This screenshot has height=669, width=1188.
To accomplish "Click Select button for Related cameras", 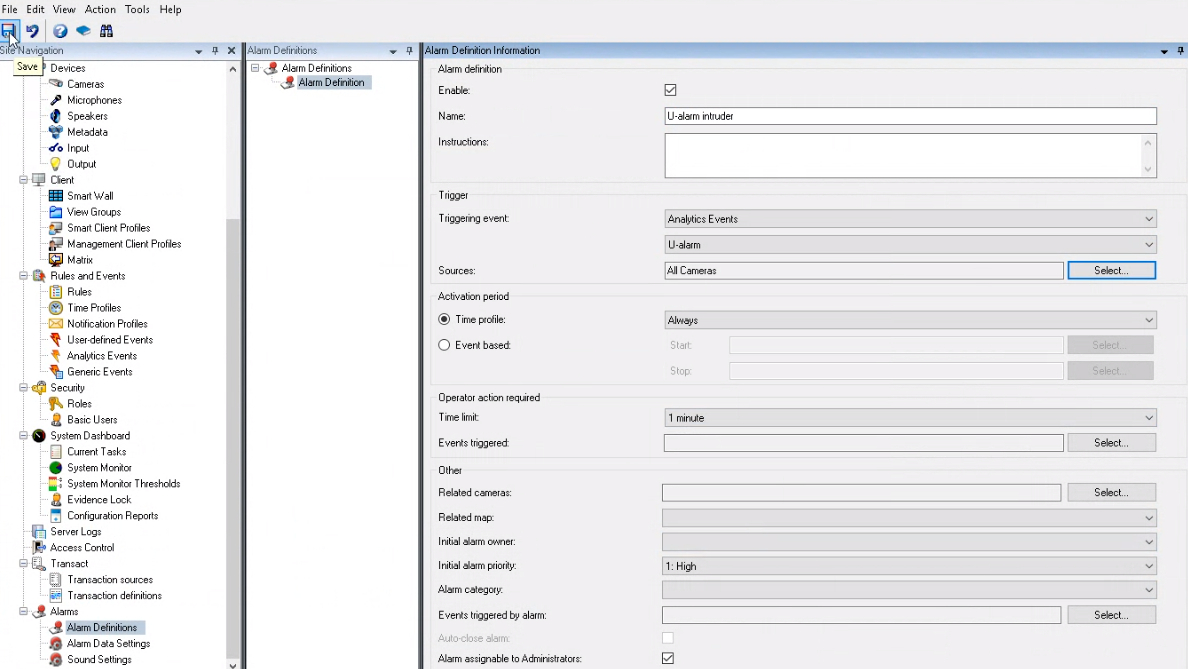I will tap(1111, 493).
